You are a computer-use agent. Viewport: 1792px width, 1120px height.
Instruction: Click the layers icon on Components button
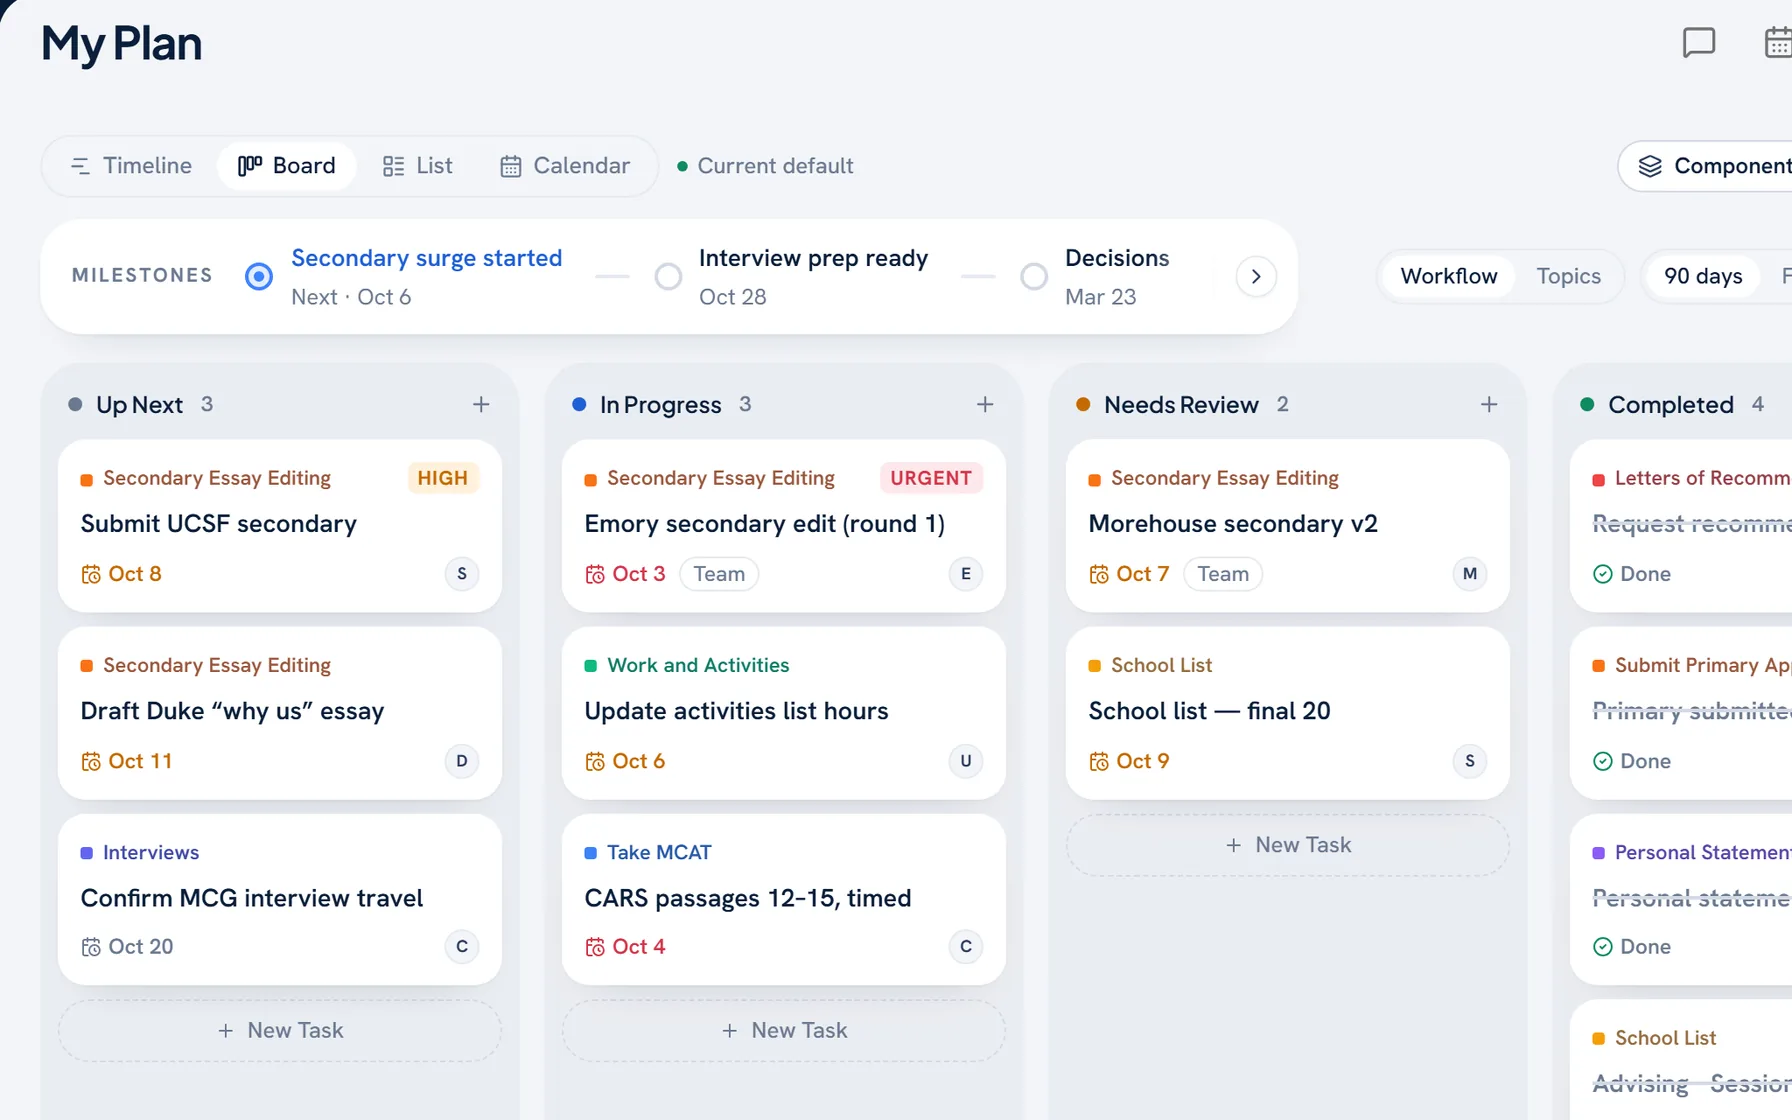pos(1650,166)
